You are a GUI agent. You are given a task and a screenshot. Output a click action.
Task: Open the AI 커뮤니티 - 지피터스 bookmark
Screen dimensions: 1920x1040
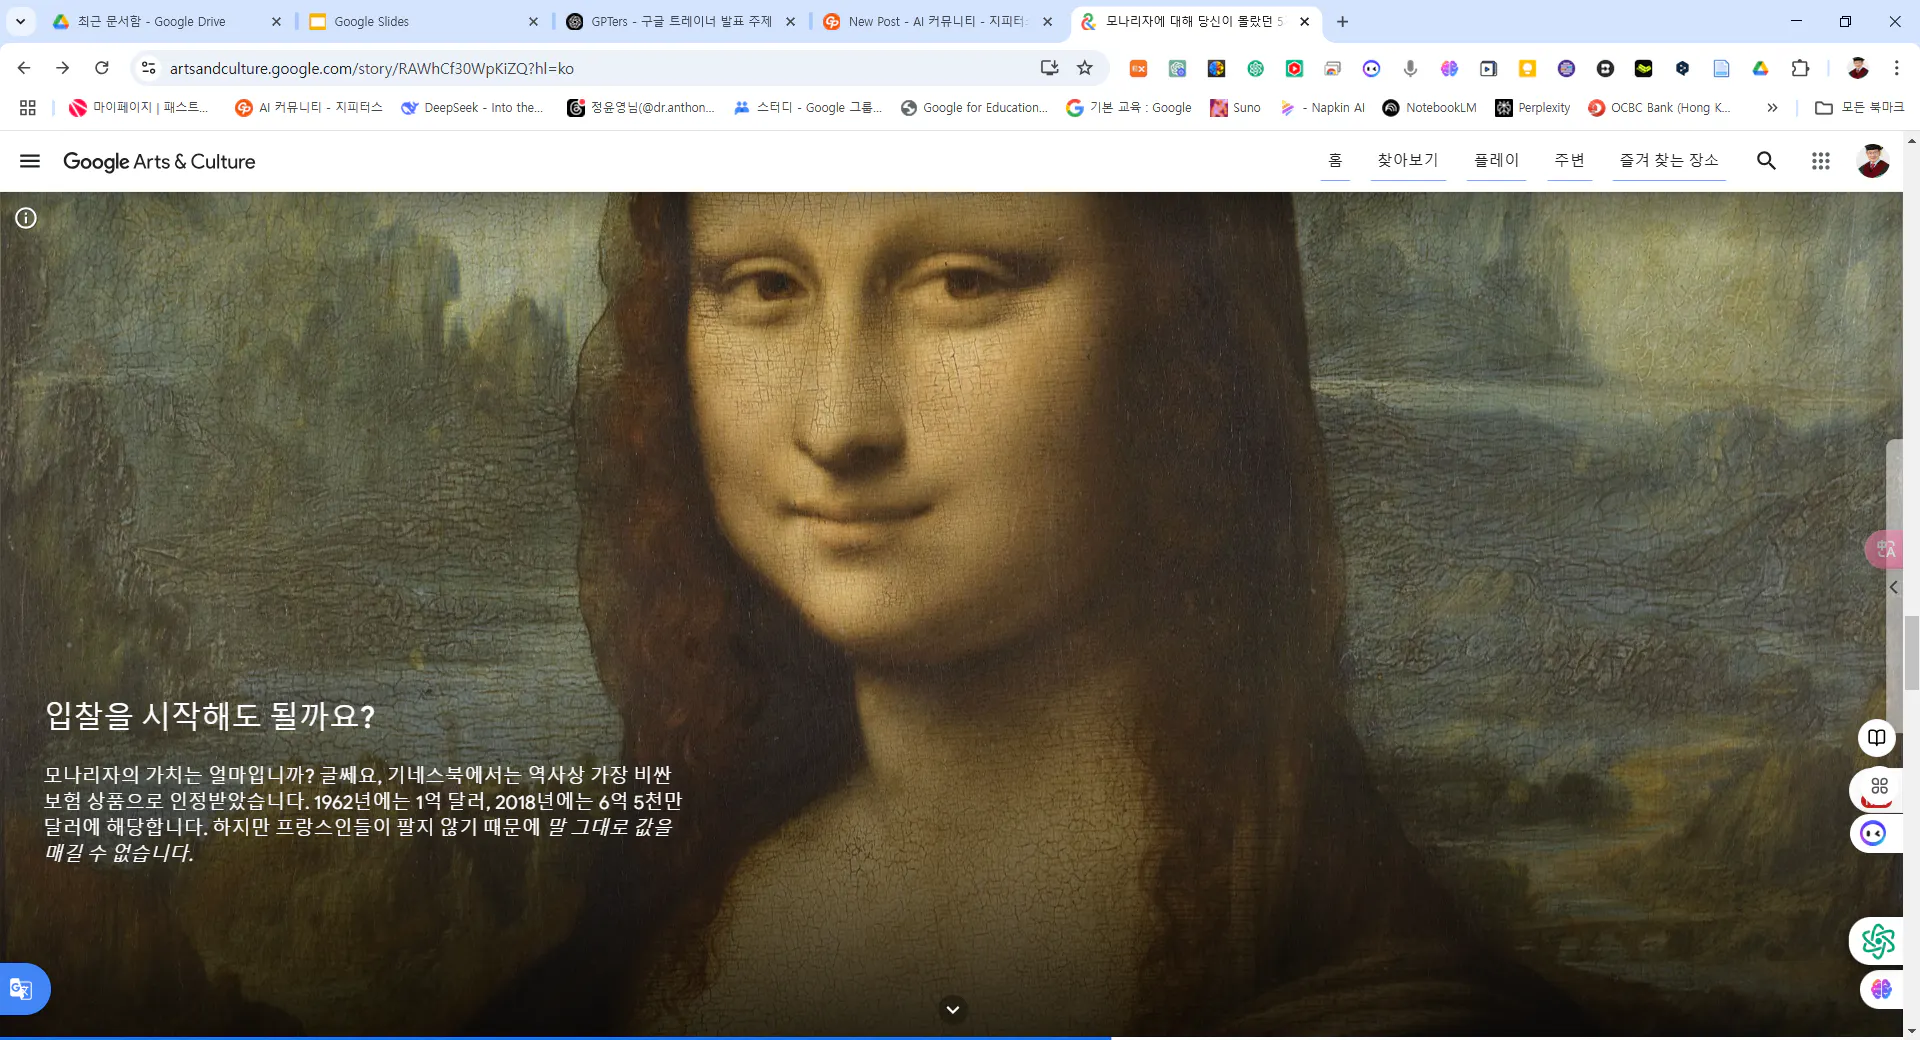click(x=308, y=107)
